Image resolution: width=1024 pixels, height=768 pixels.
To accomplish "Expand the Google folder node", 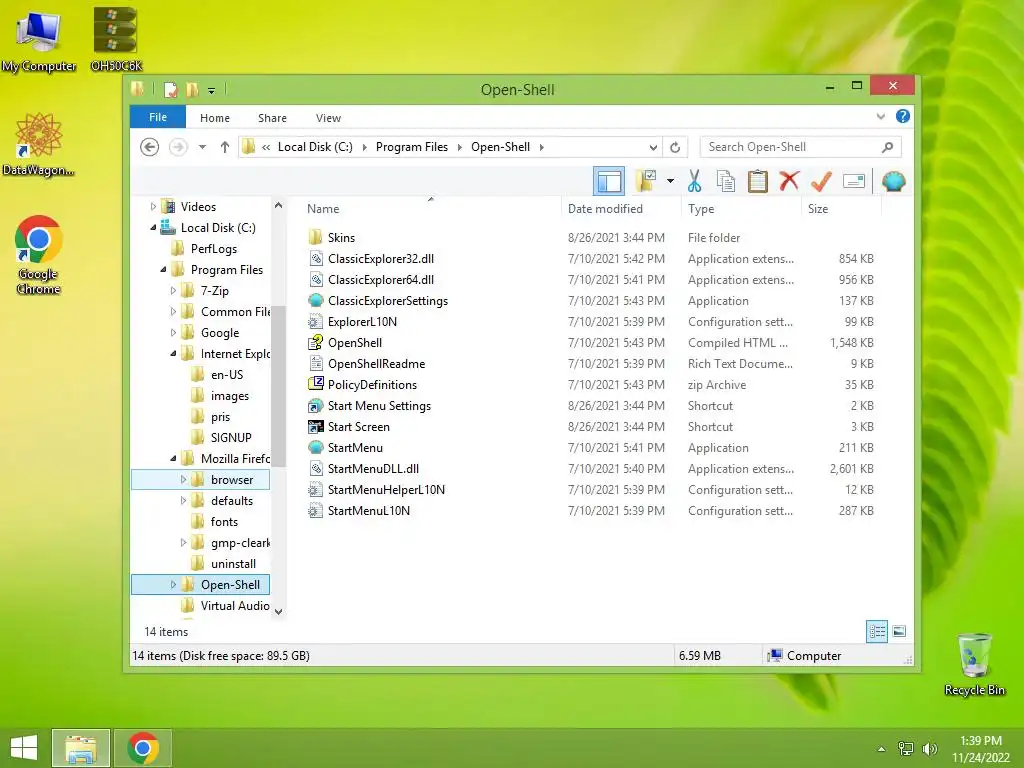I will pos(173,332).
